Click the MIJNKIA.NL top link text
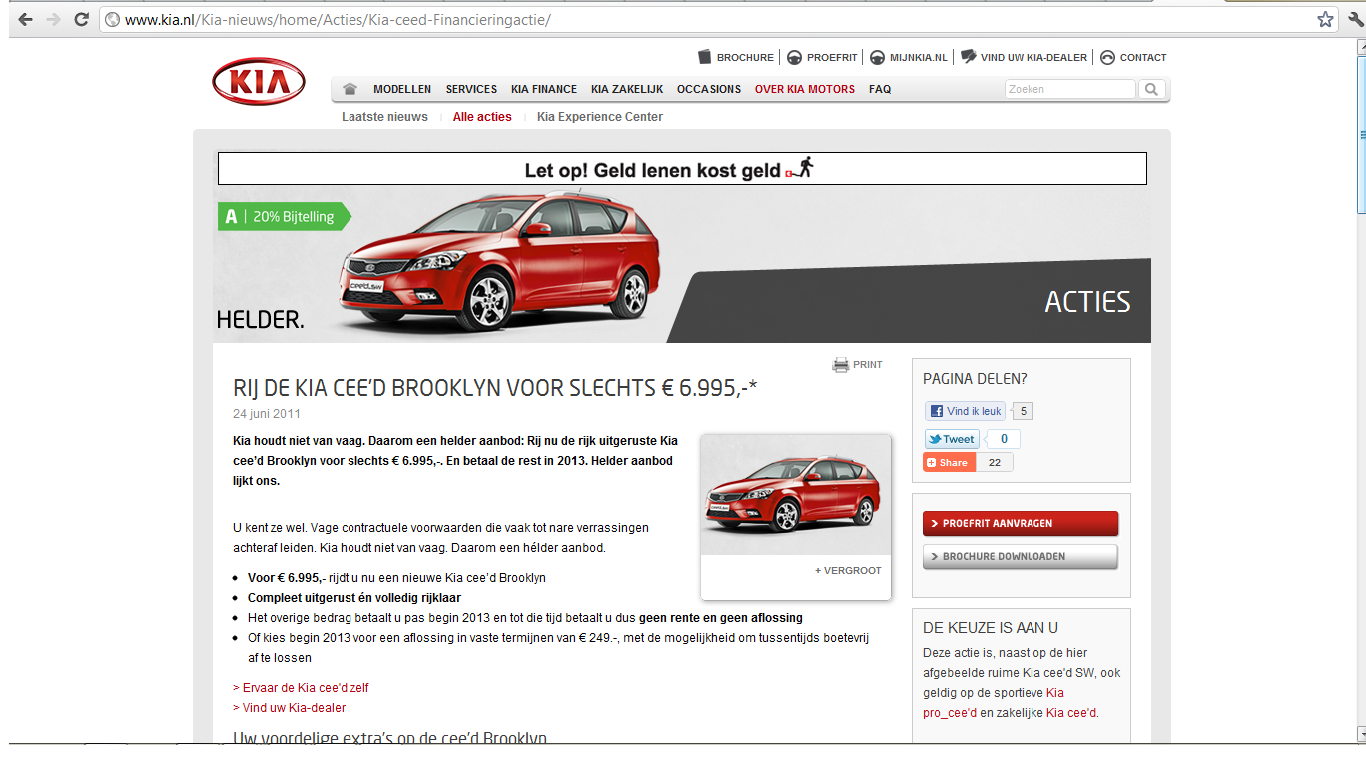 tap(918, 57)
